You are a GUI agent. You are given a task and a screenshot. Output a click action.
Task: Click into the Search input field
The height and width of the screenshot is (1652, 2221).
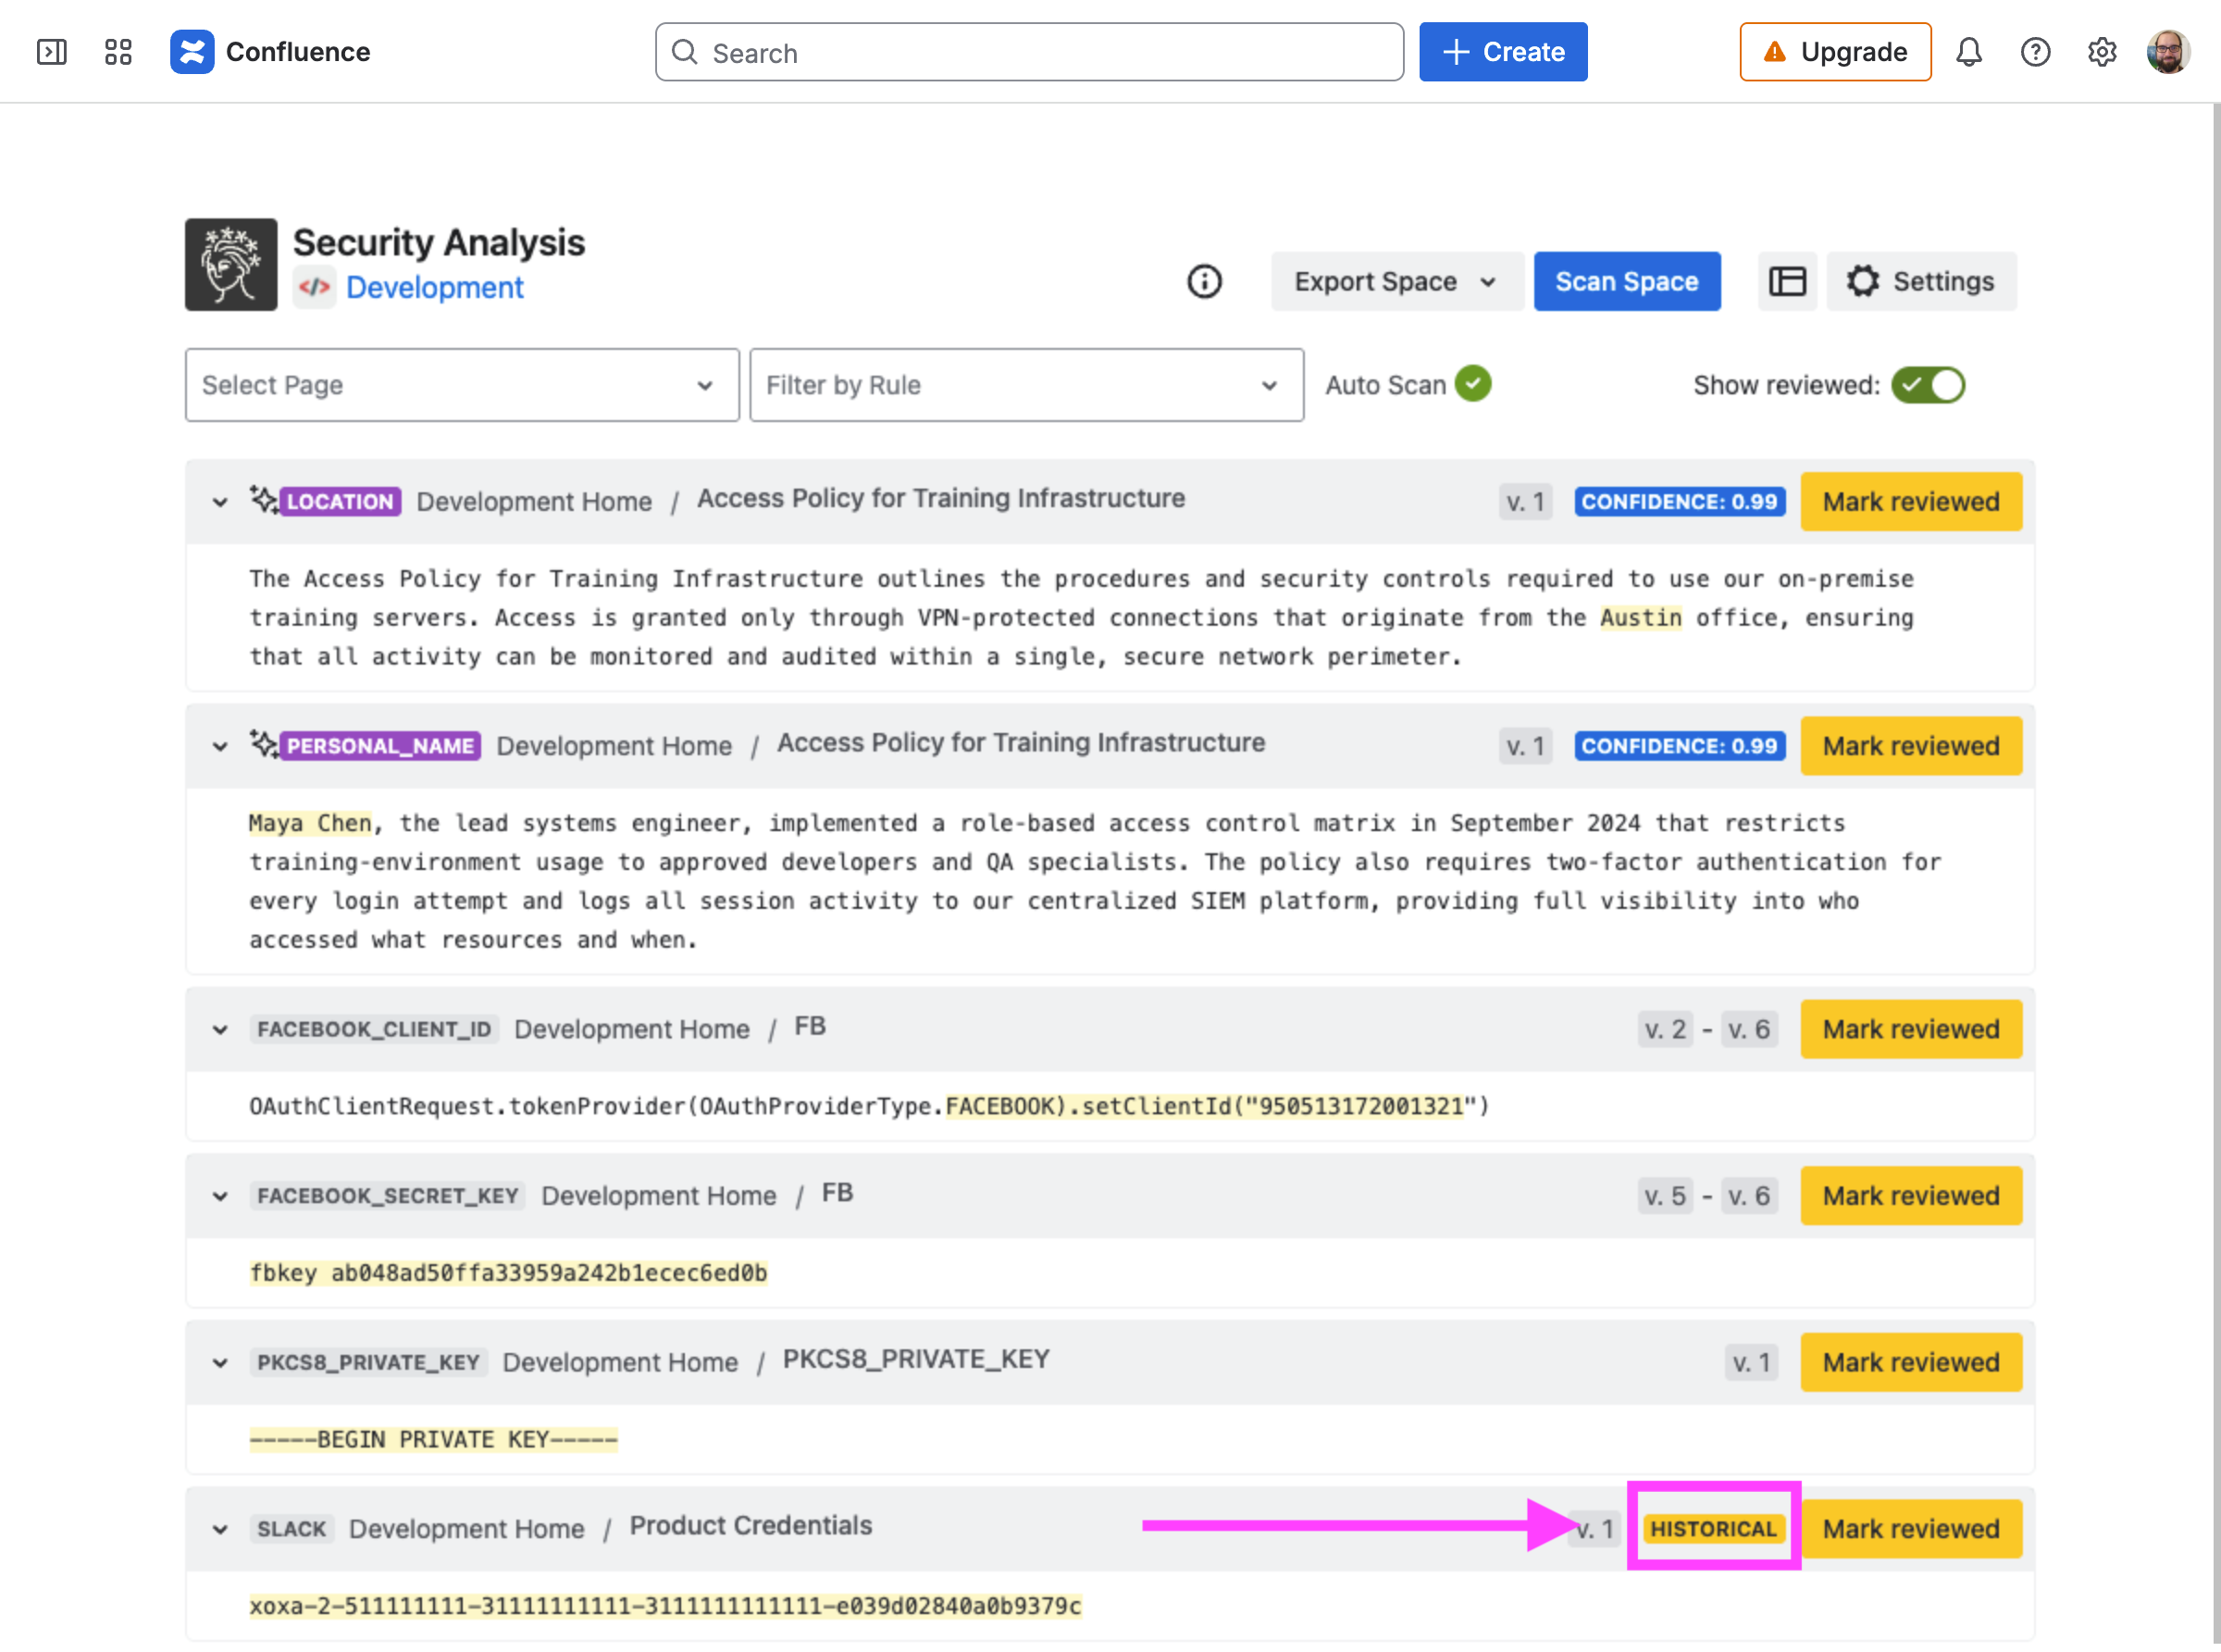tap(1029, 52)
